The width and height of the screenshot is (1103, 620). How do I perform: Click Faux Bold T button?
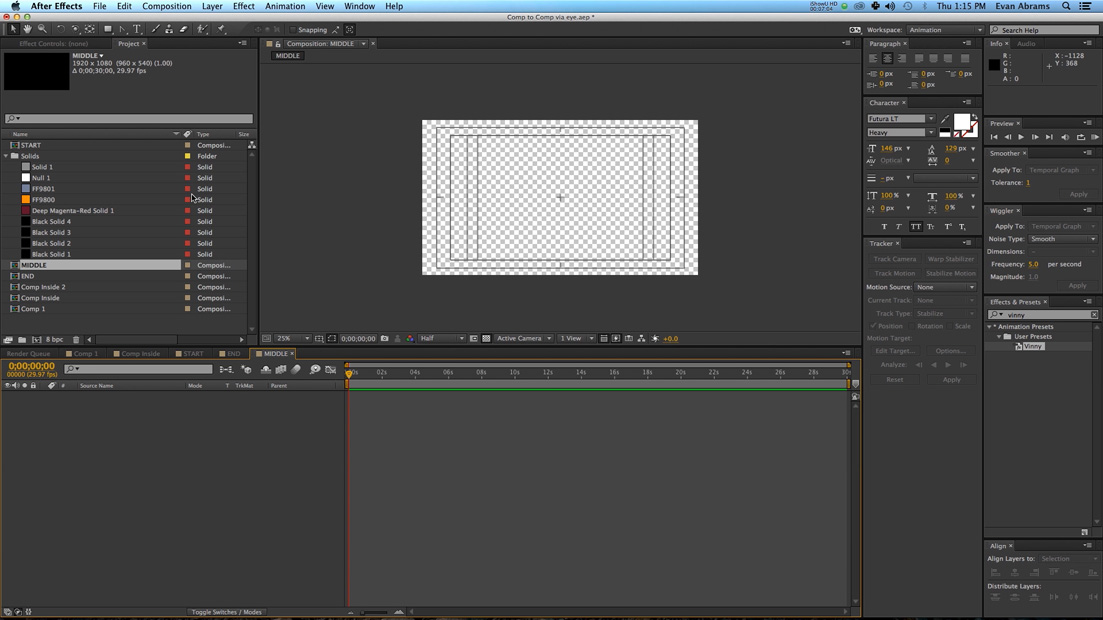click(x=884, y=227)
